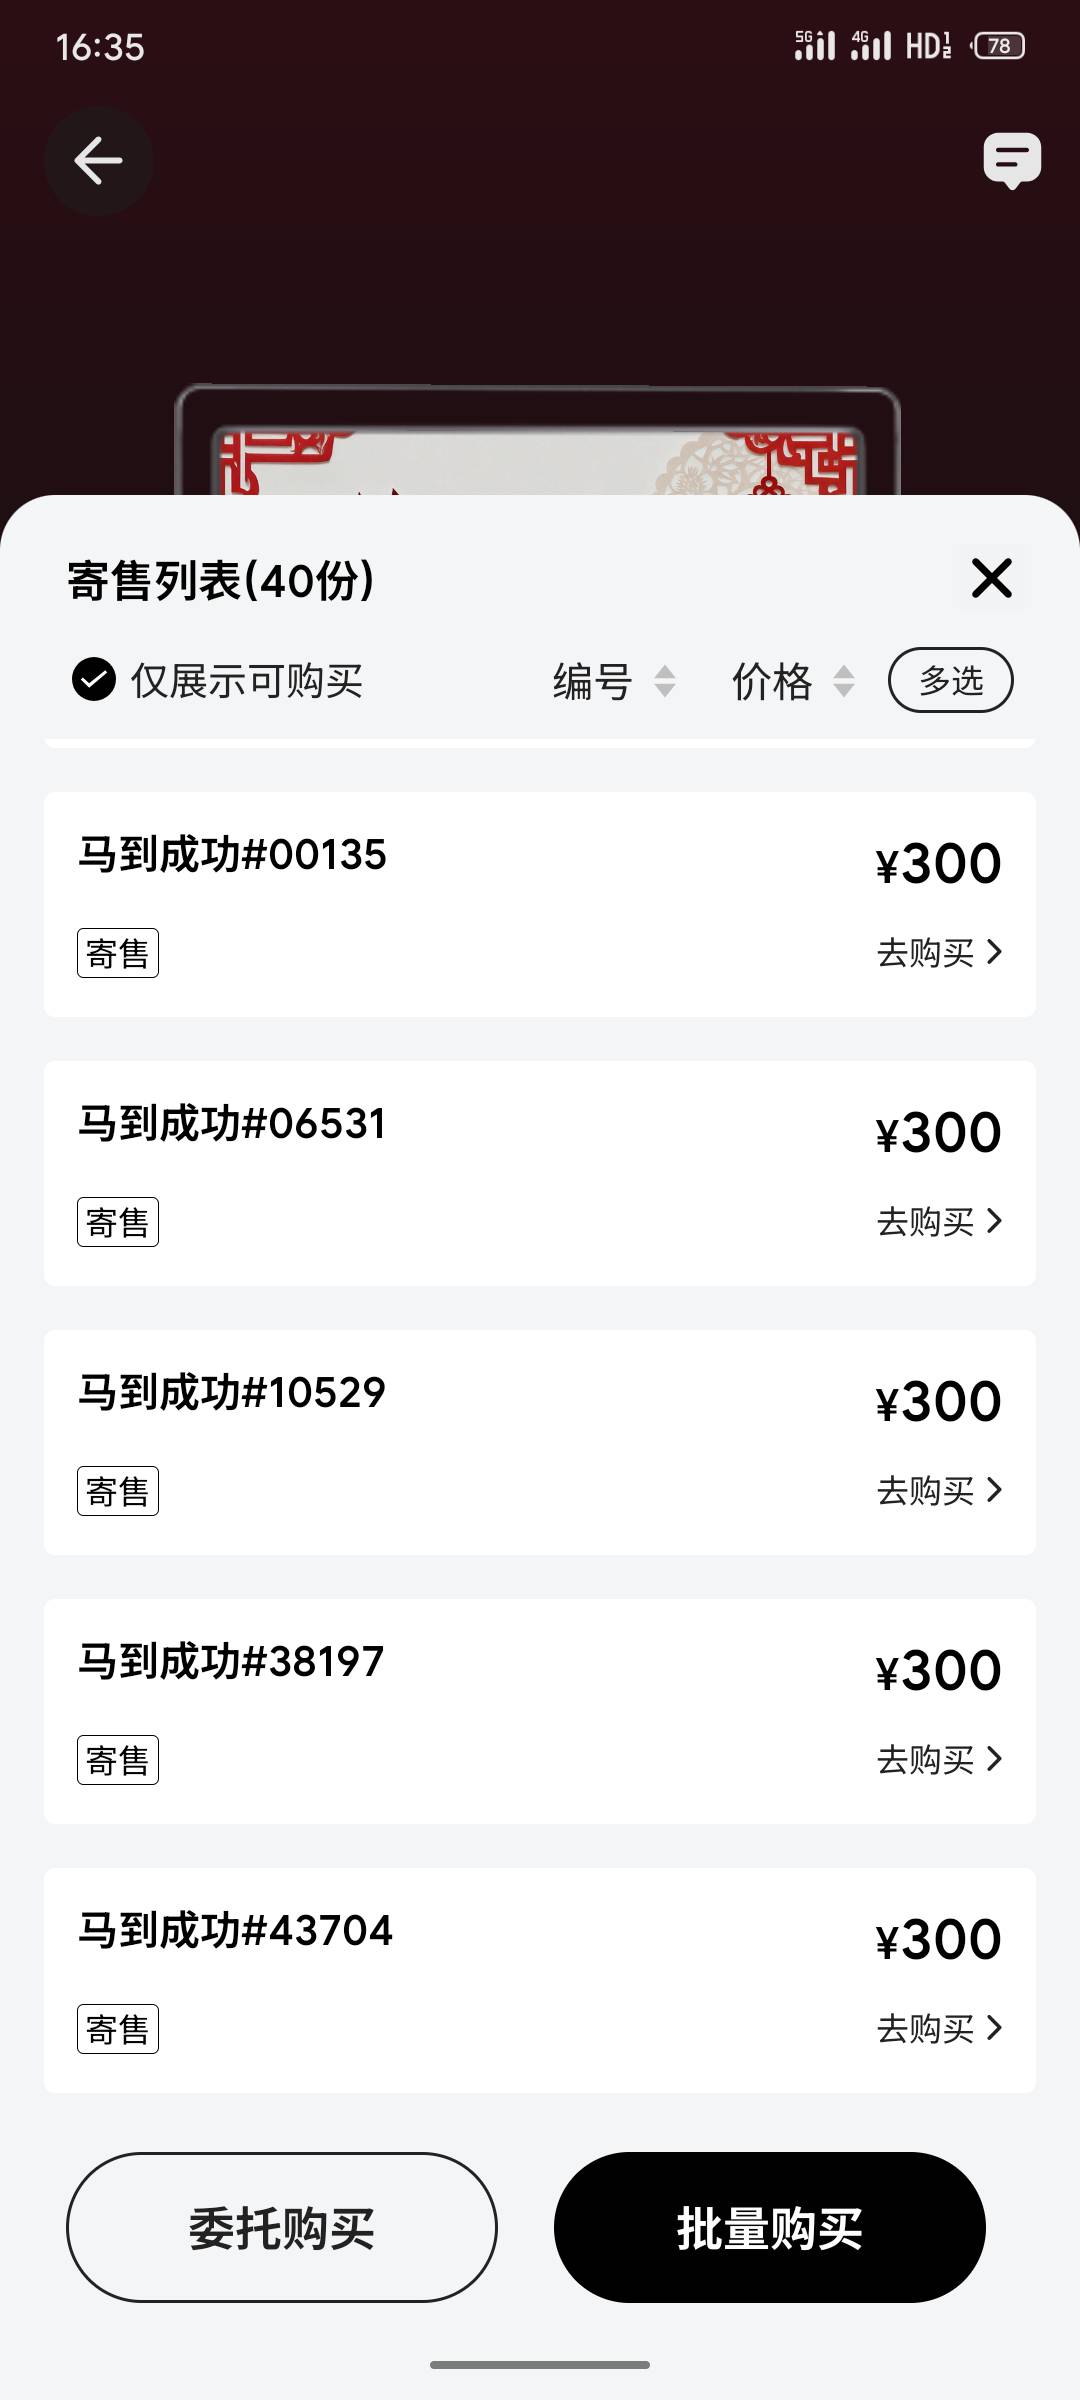1080x2400 pixels.
Task: Sort listings by 编号
Action: pyautogui.click(x=614, y=682)
